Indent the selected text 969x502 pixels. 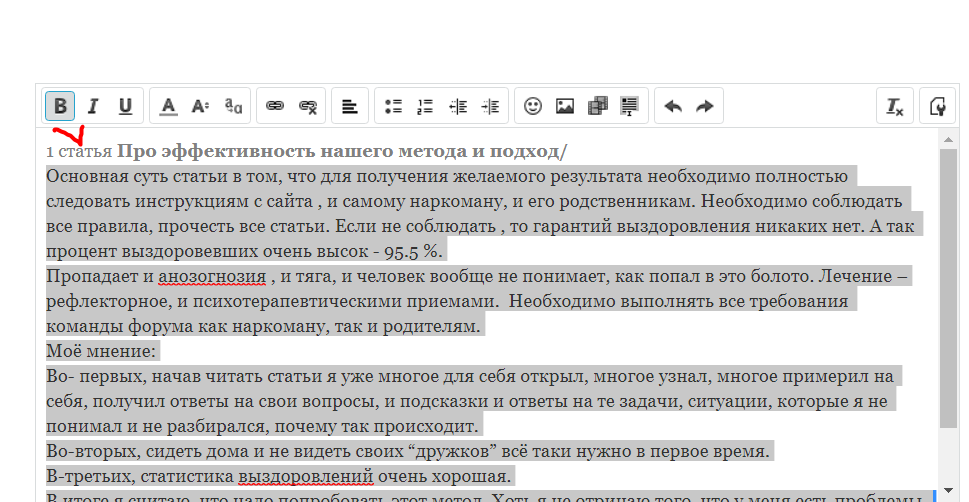(x=490, y=106)
